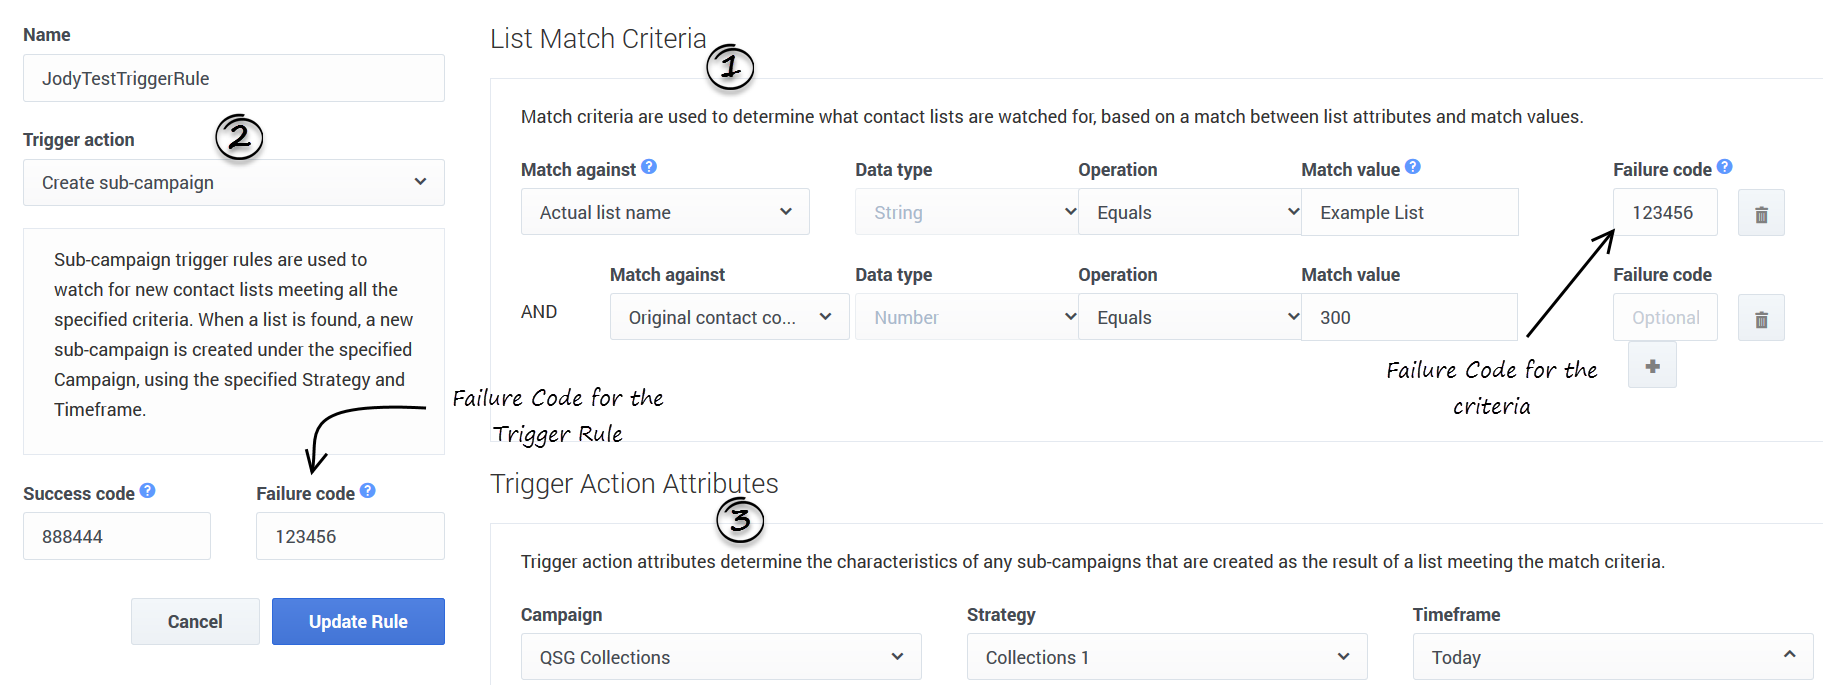The image size is (1823, 685).
Task: Open the Collections 1 strategy dropdown
Action: click(x=1166, y=657)
